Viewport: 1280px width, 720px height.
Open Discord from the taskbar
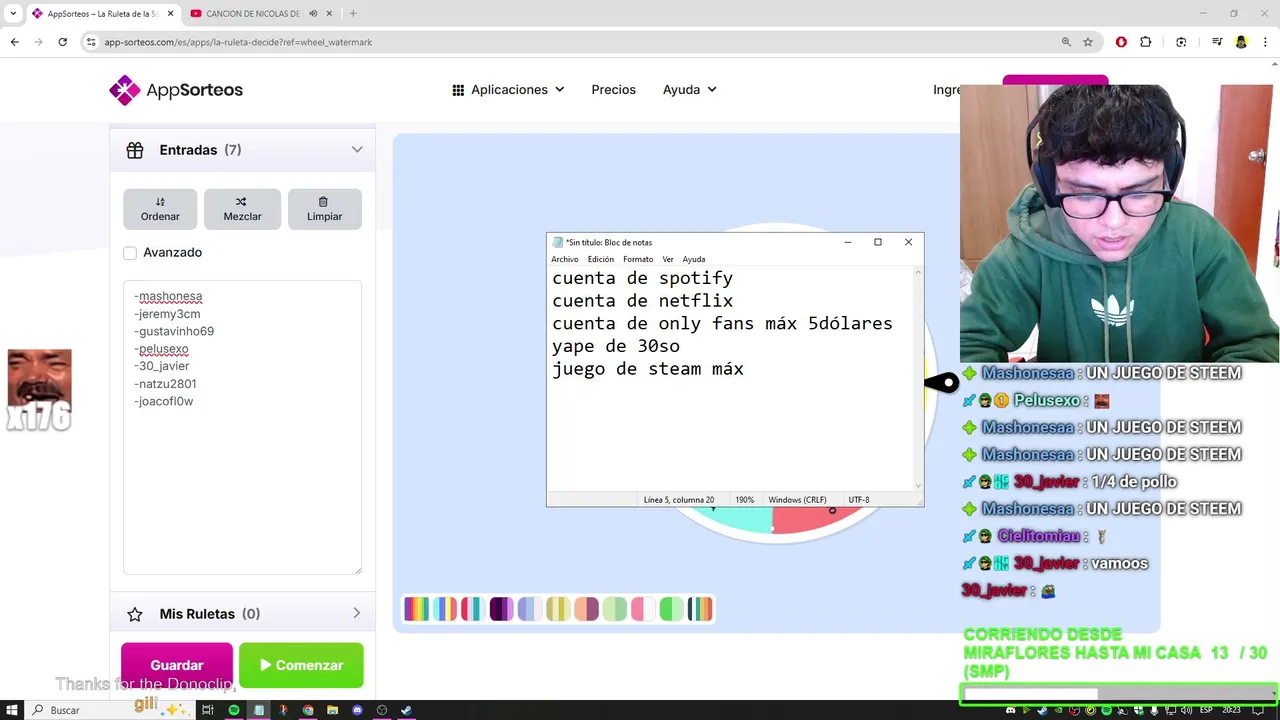[357, 710]
